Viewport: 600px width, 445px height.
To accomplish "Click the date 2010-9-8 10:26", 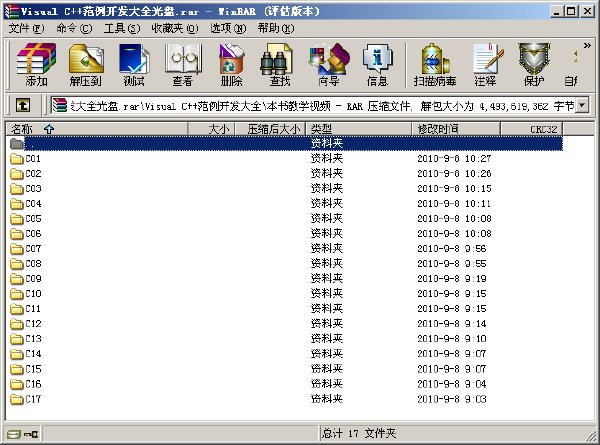I will click(x=454, y=174).
